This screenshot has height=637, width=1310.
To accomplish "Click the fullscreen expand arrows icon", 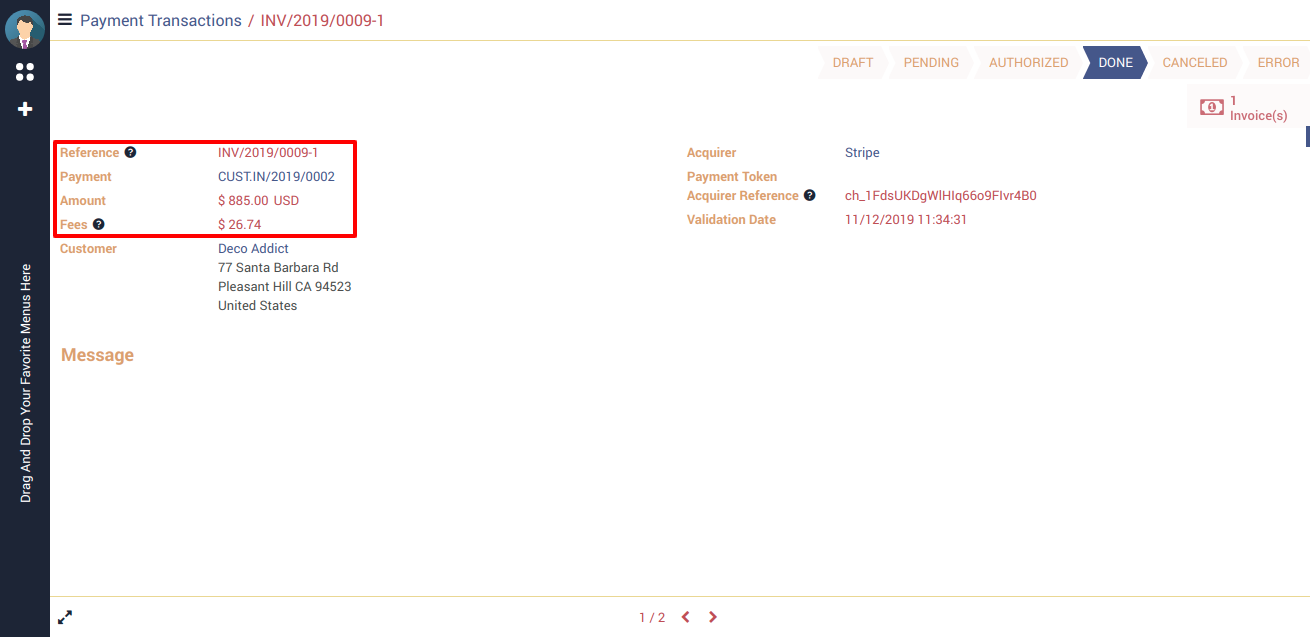I will (x=65, y=618).
